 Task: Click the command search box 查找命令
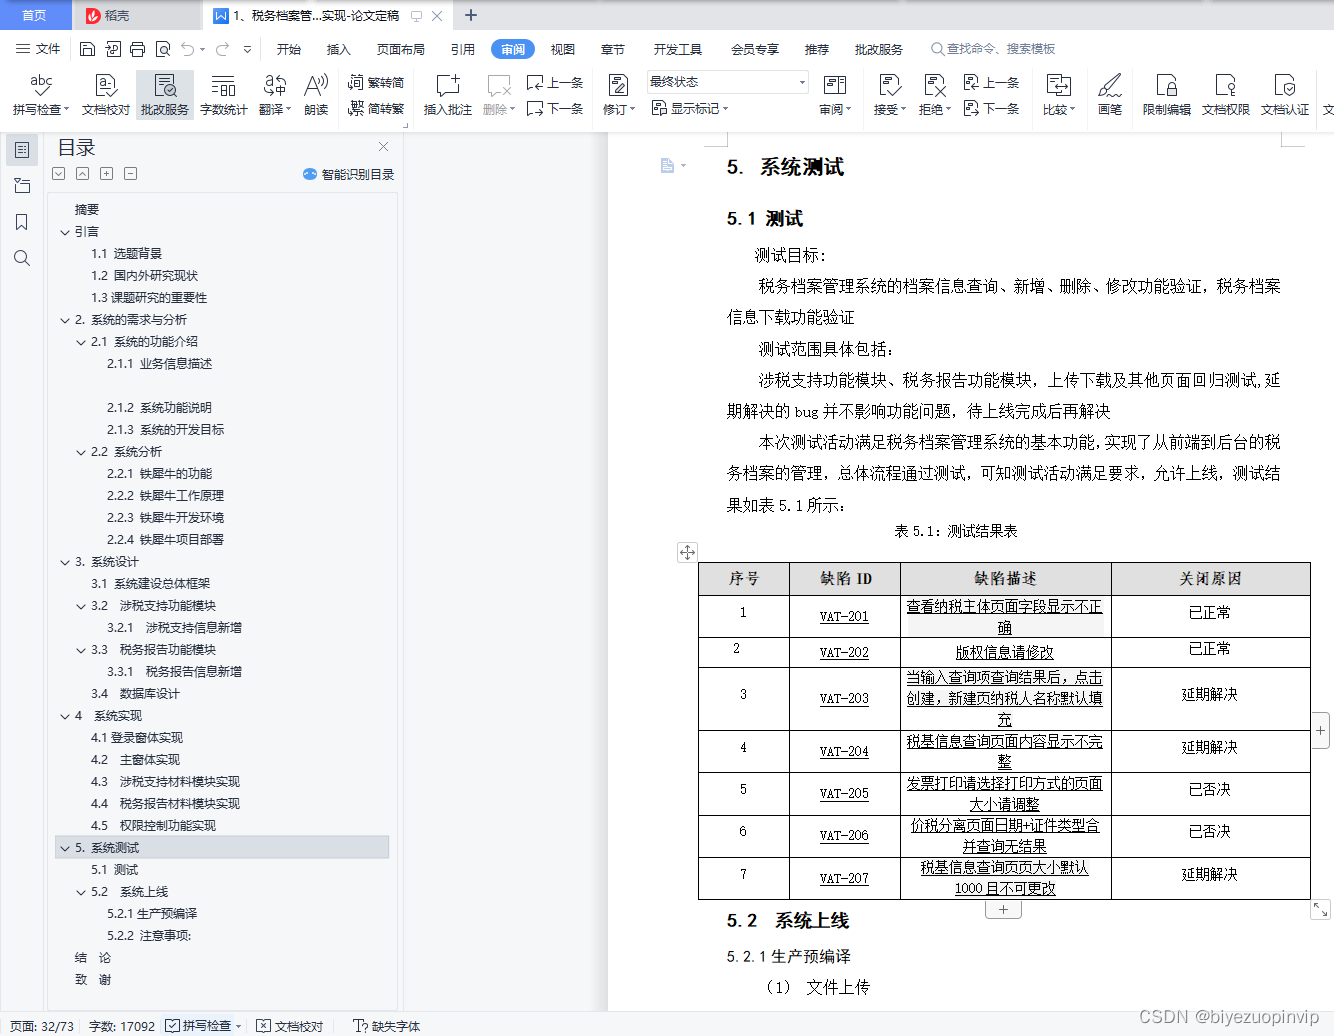point(994,49)
